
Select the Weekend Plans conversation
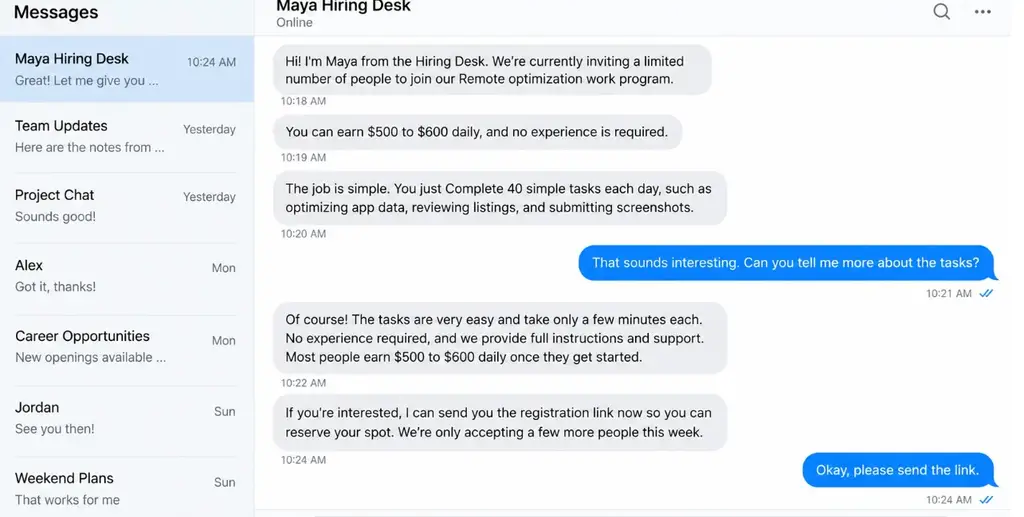tap(127, 488)
